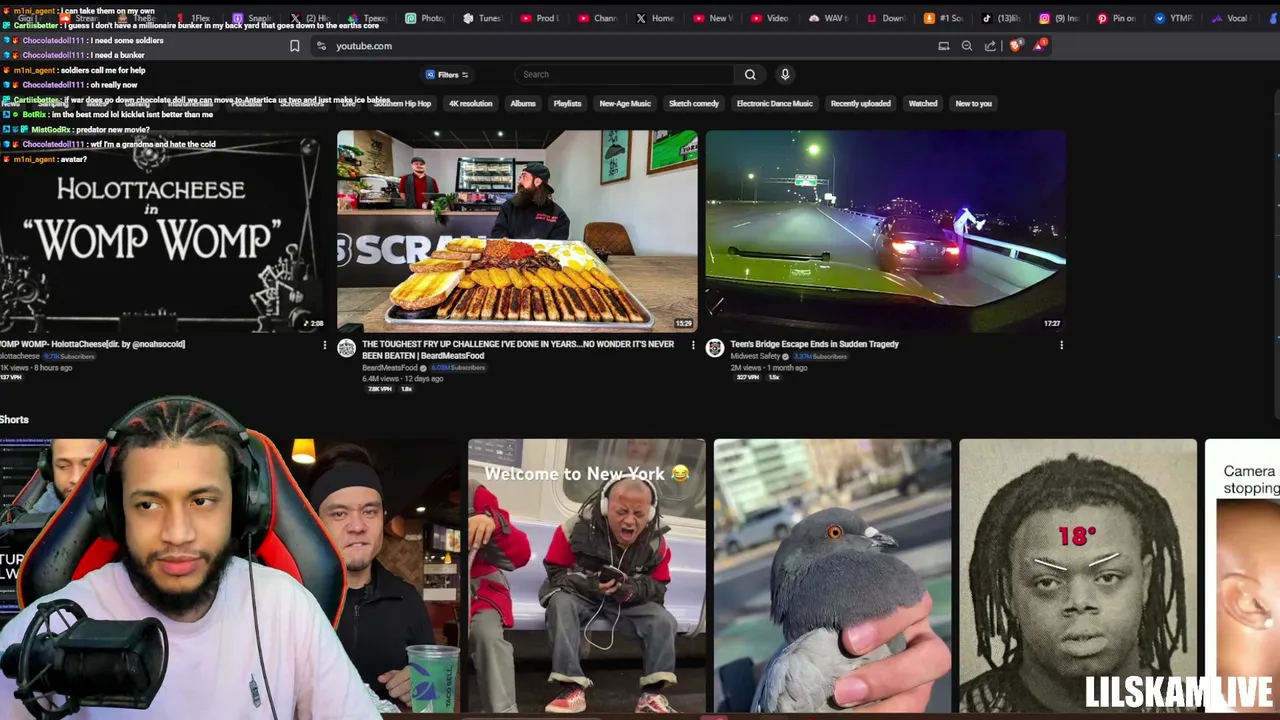Open the Brave Shields lion icon
This screenshot has height=720, width=1280.
pos(1016,45)
